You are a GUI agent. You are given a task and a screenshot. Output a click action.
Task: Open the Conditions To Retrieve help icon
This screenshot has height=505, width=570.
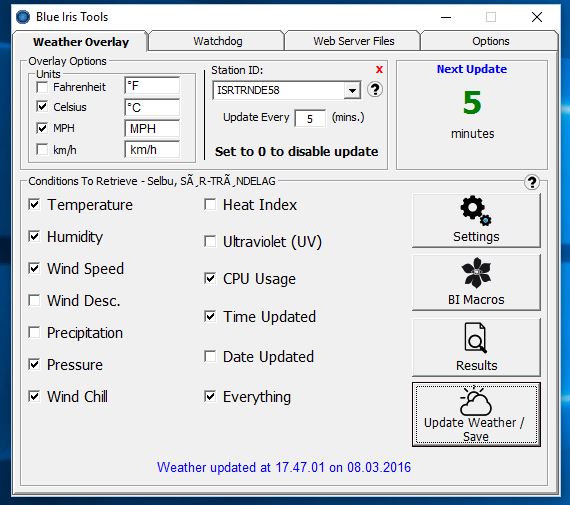[532, 182]
